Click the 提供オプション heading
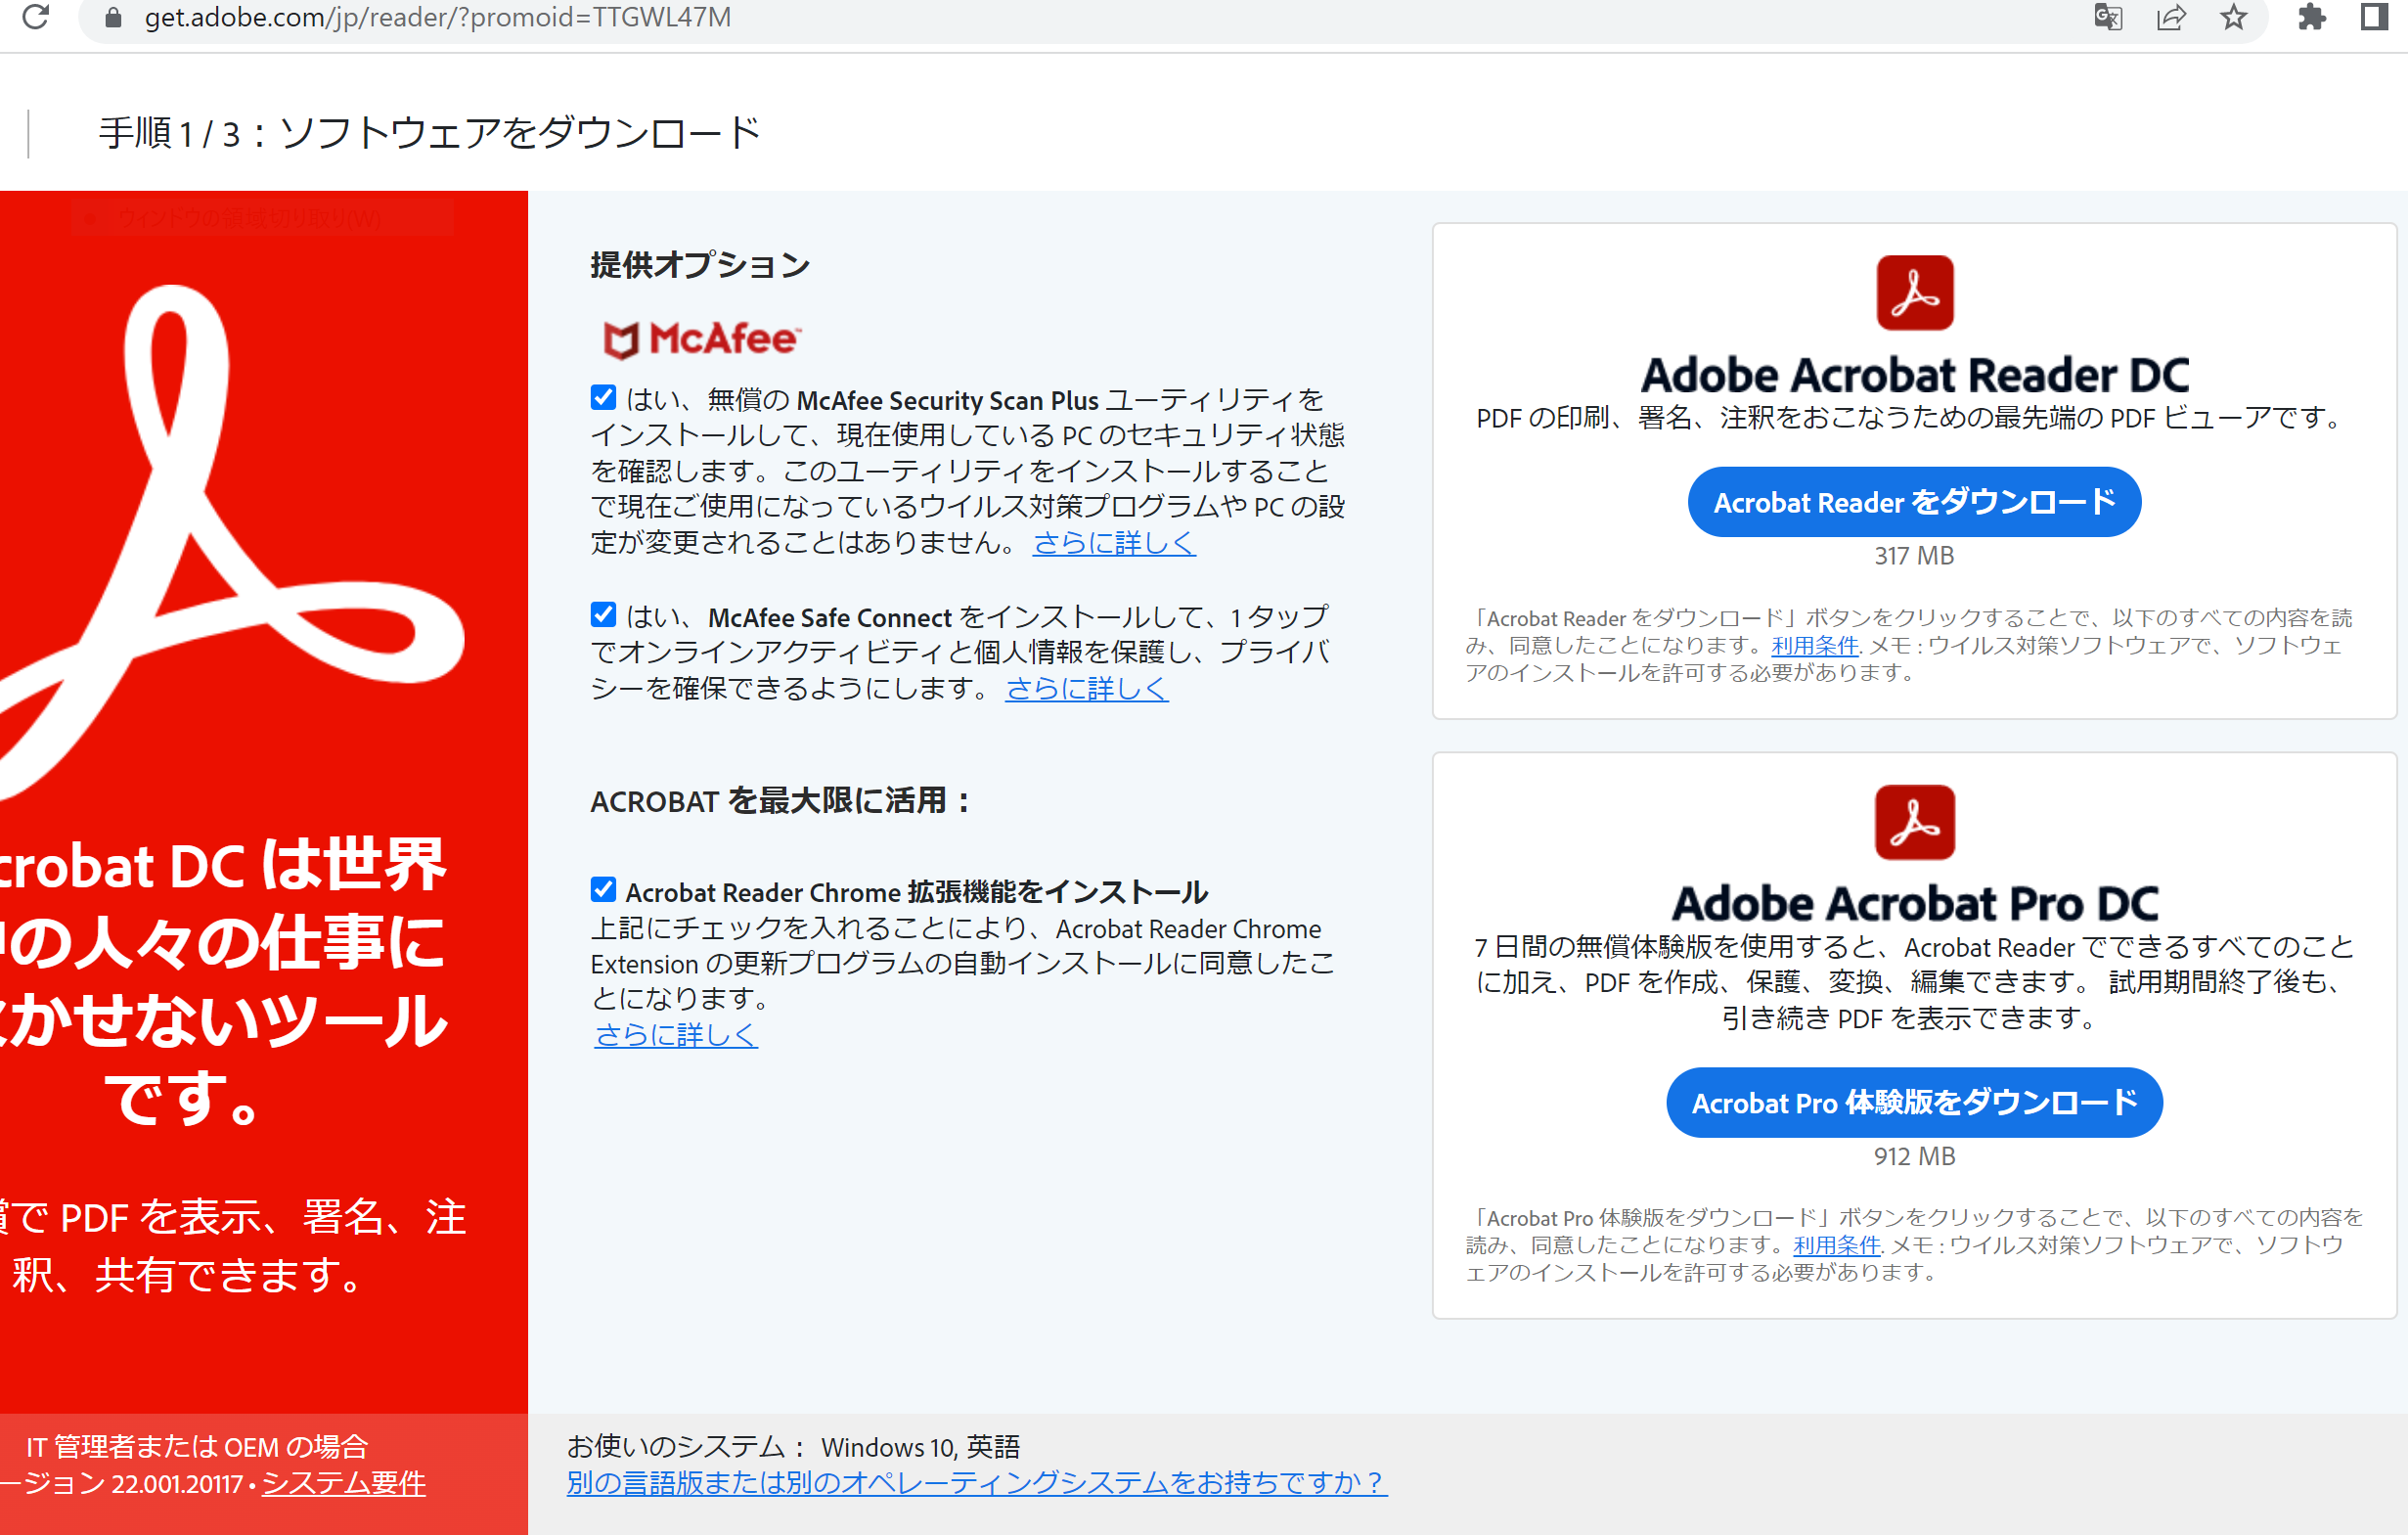Viewport: 2408px width, 1535px height. [701, 265]
